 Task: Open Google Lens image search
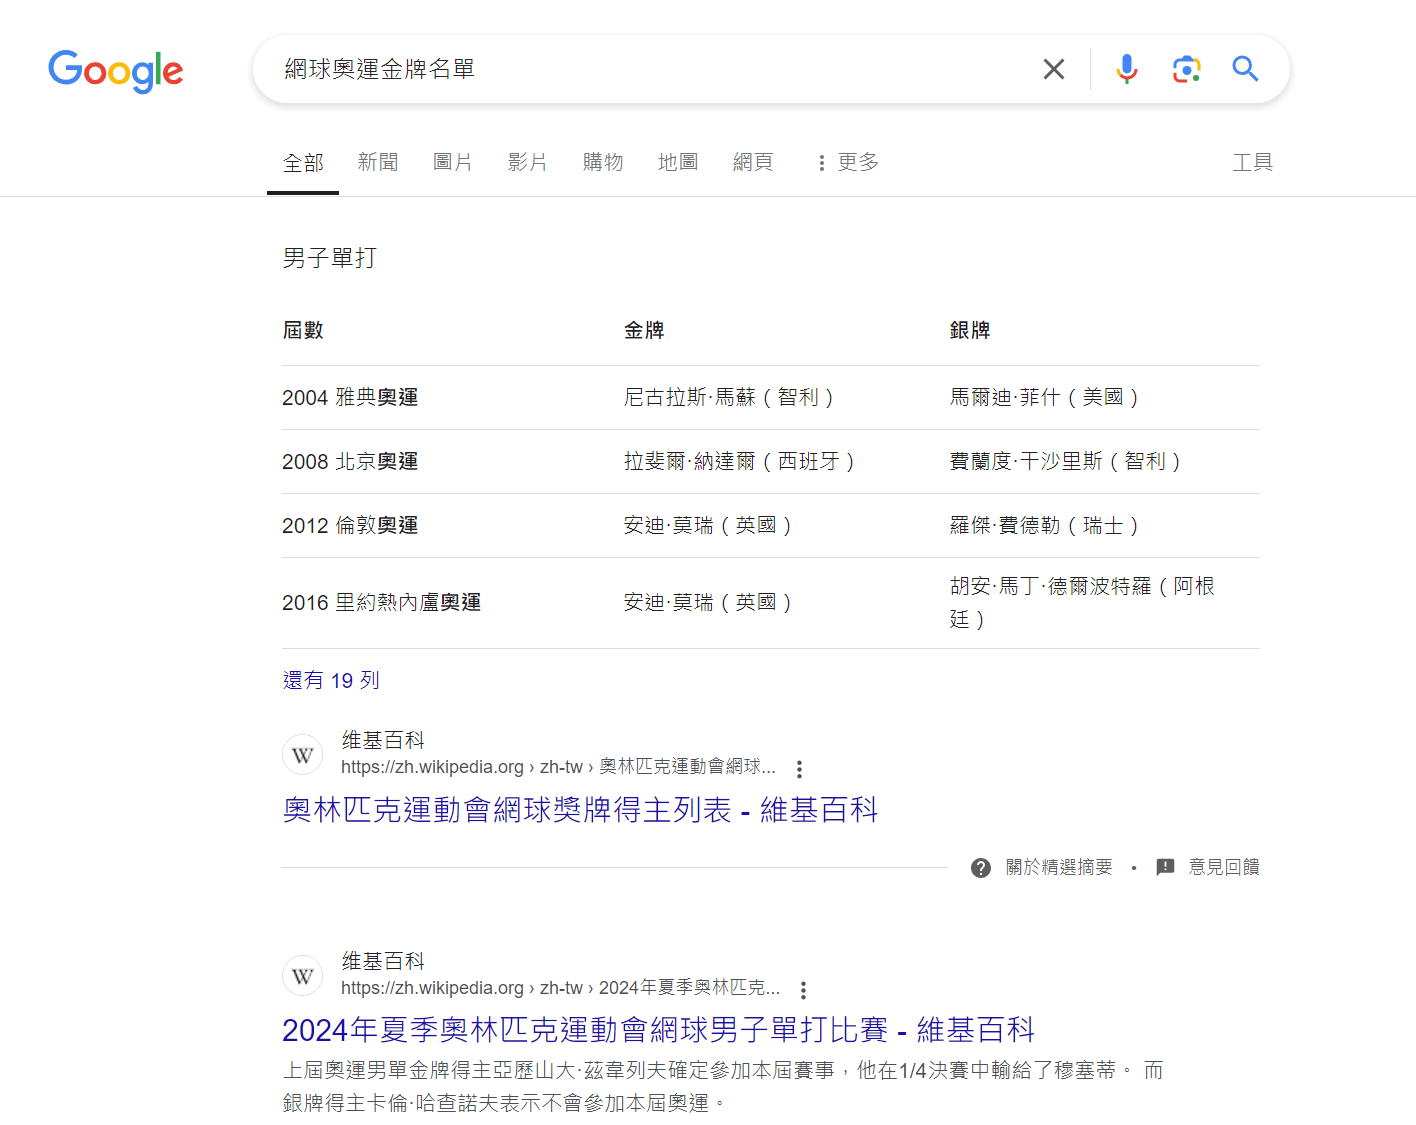(1186, 69)
